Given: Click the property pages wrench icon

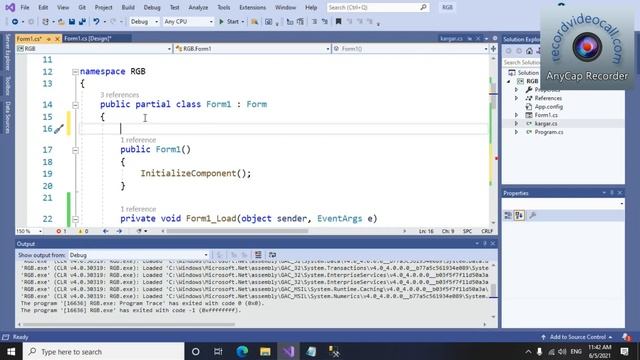Looking at the screenshot, I should click(x=532, y=215).
